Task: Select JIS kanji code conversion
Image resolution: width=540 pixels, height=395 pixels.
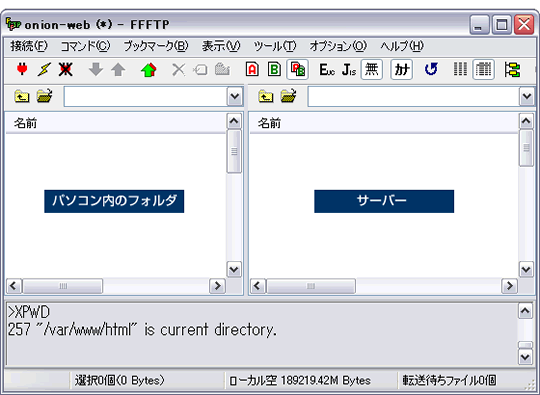Action: click(x=349, y=70)
